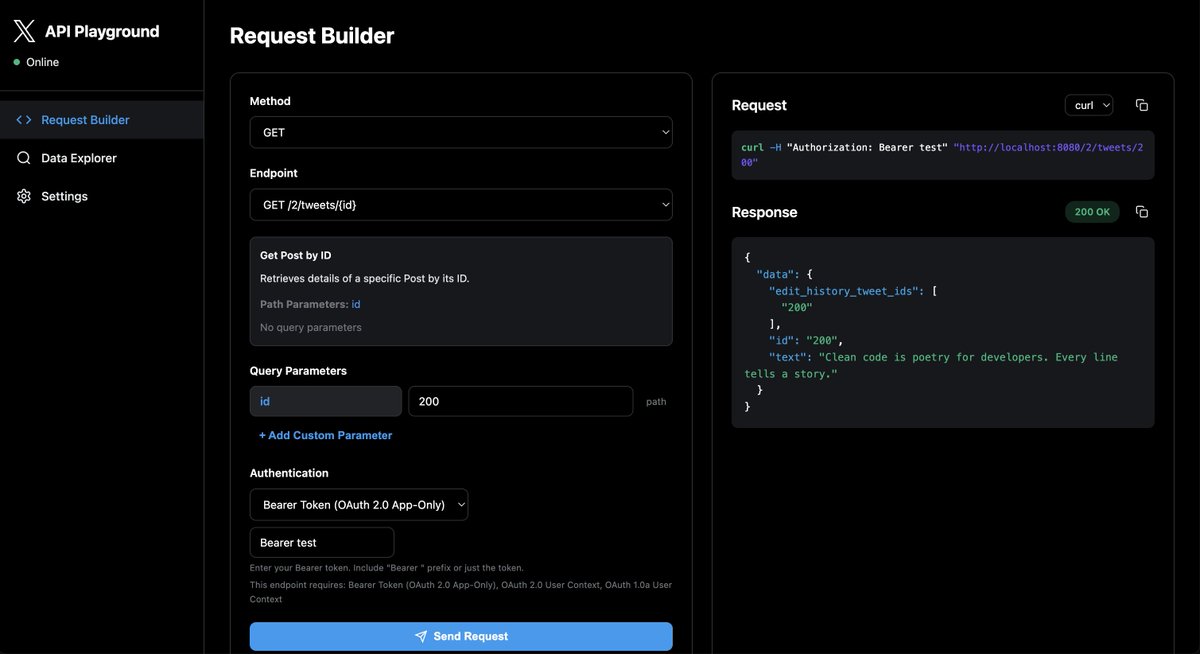
Task: Click the Method field label
Action: (x=270, y=101)
